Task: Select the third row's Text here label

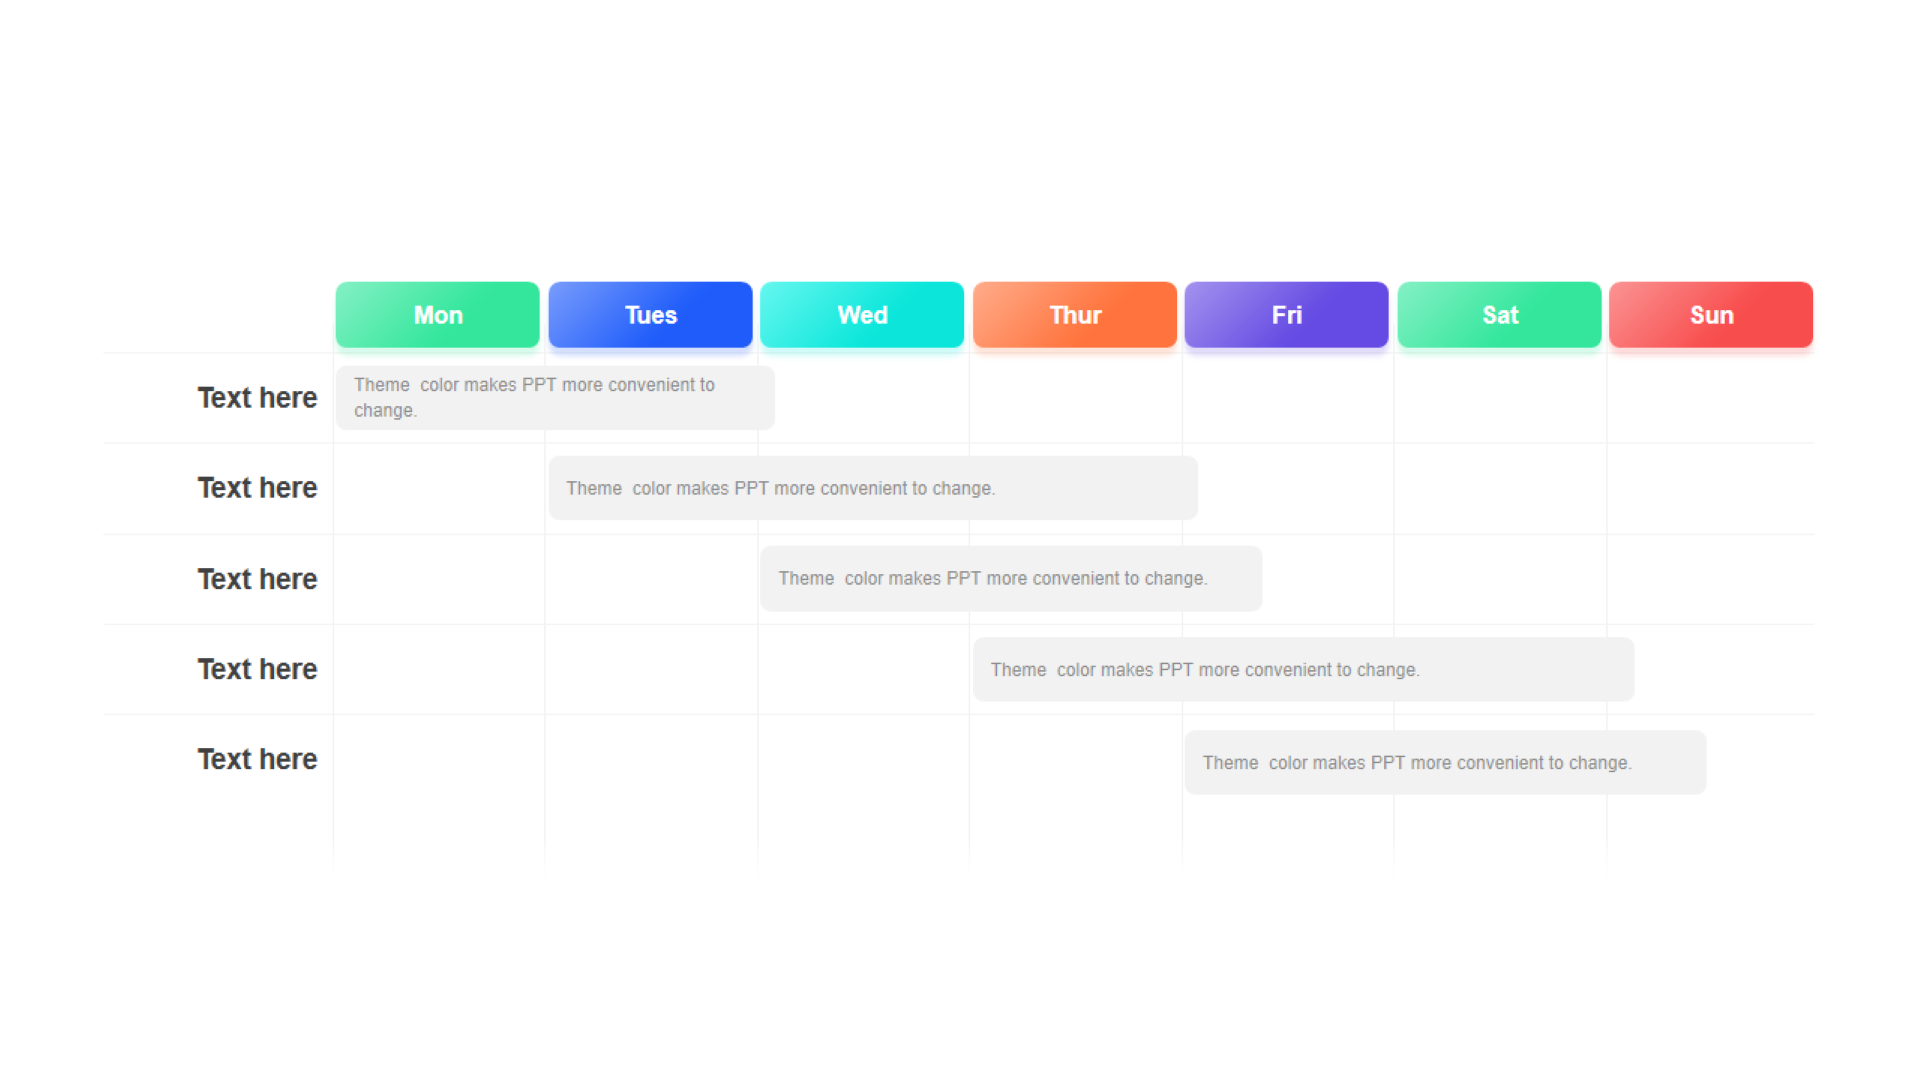Action: [x=257, y=579]
